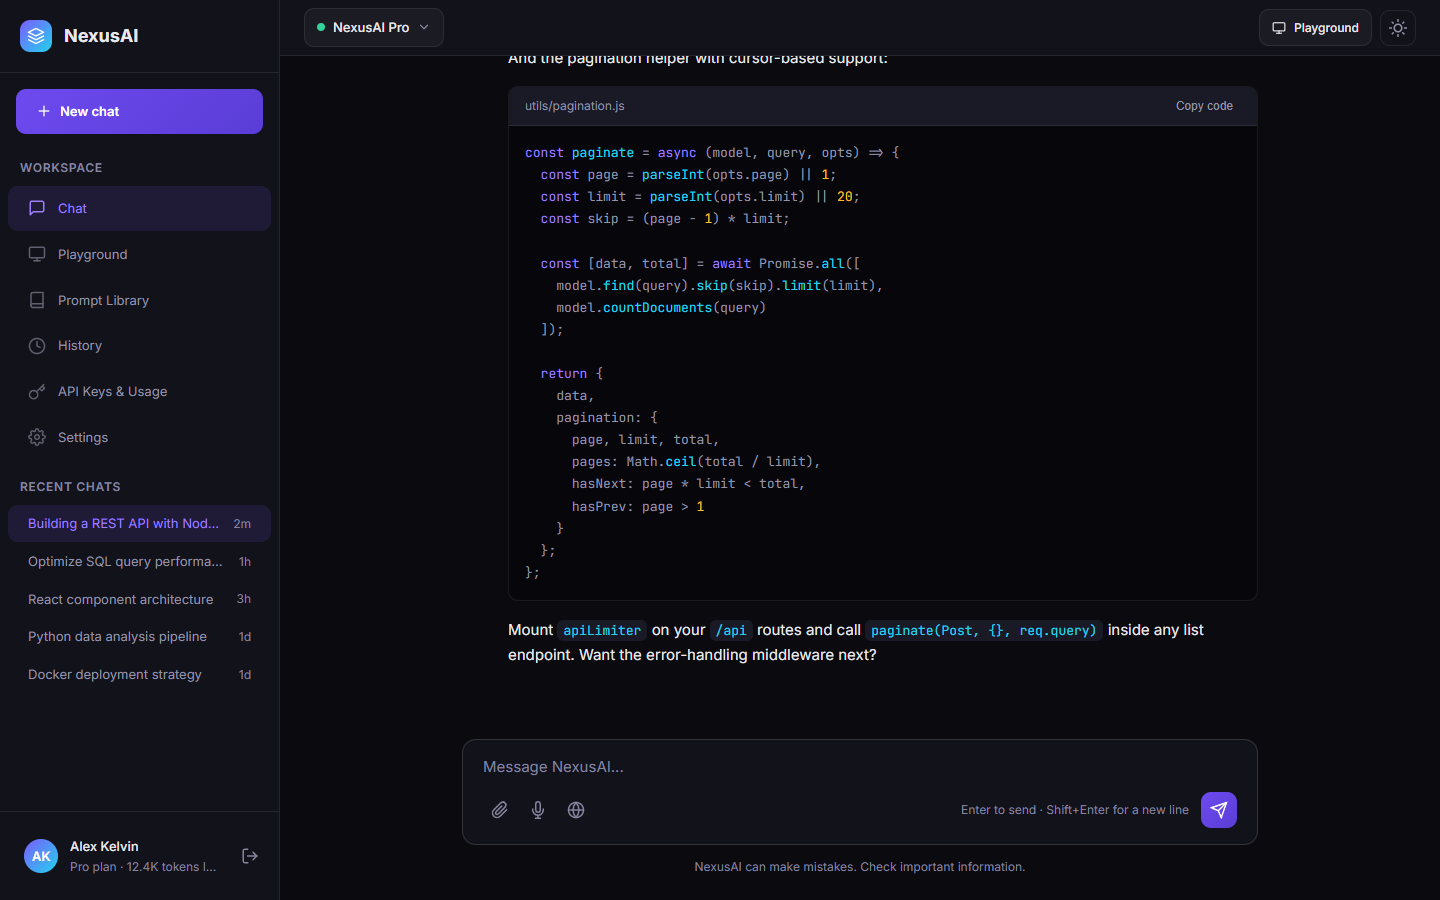The width and height of the screenshot is (1440, 900).
Task: Open recent chat 'Building a REST API with Nod...'
Action: pyautogui.click(x=139, y=524)
